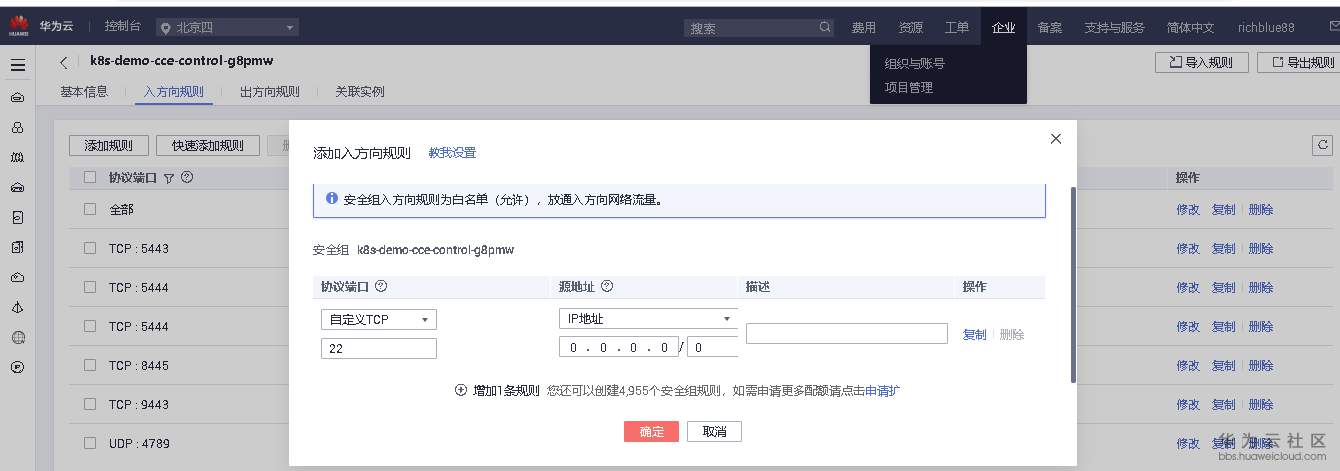Click the globe icon in left sidebar

pyautogui.click(x=18, y=337)
